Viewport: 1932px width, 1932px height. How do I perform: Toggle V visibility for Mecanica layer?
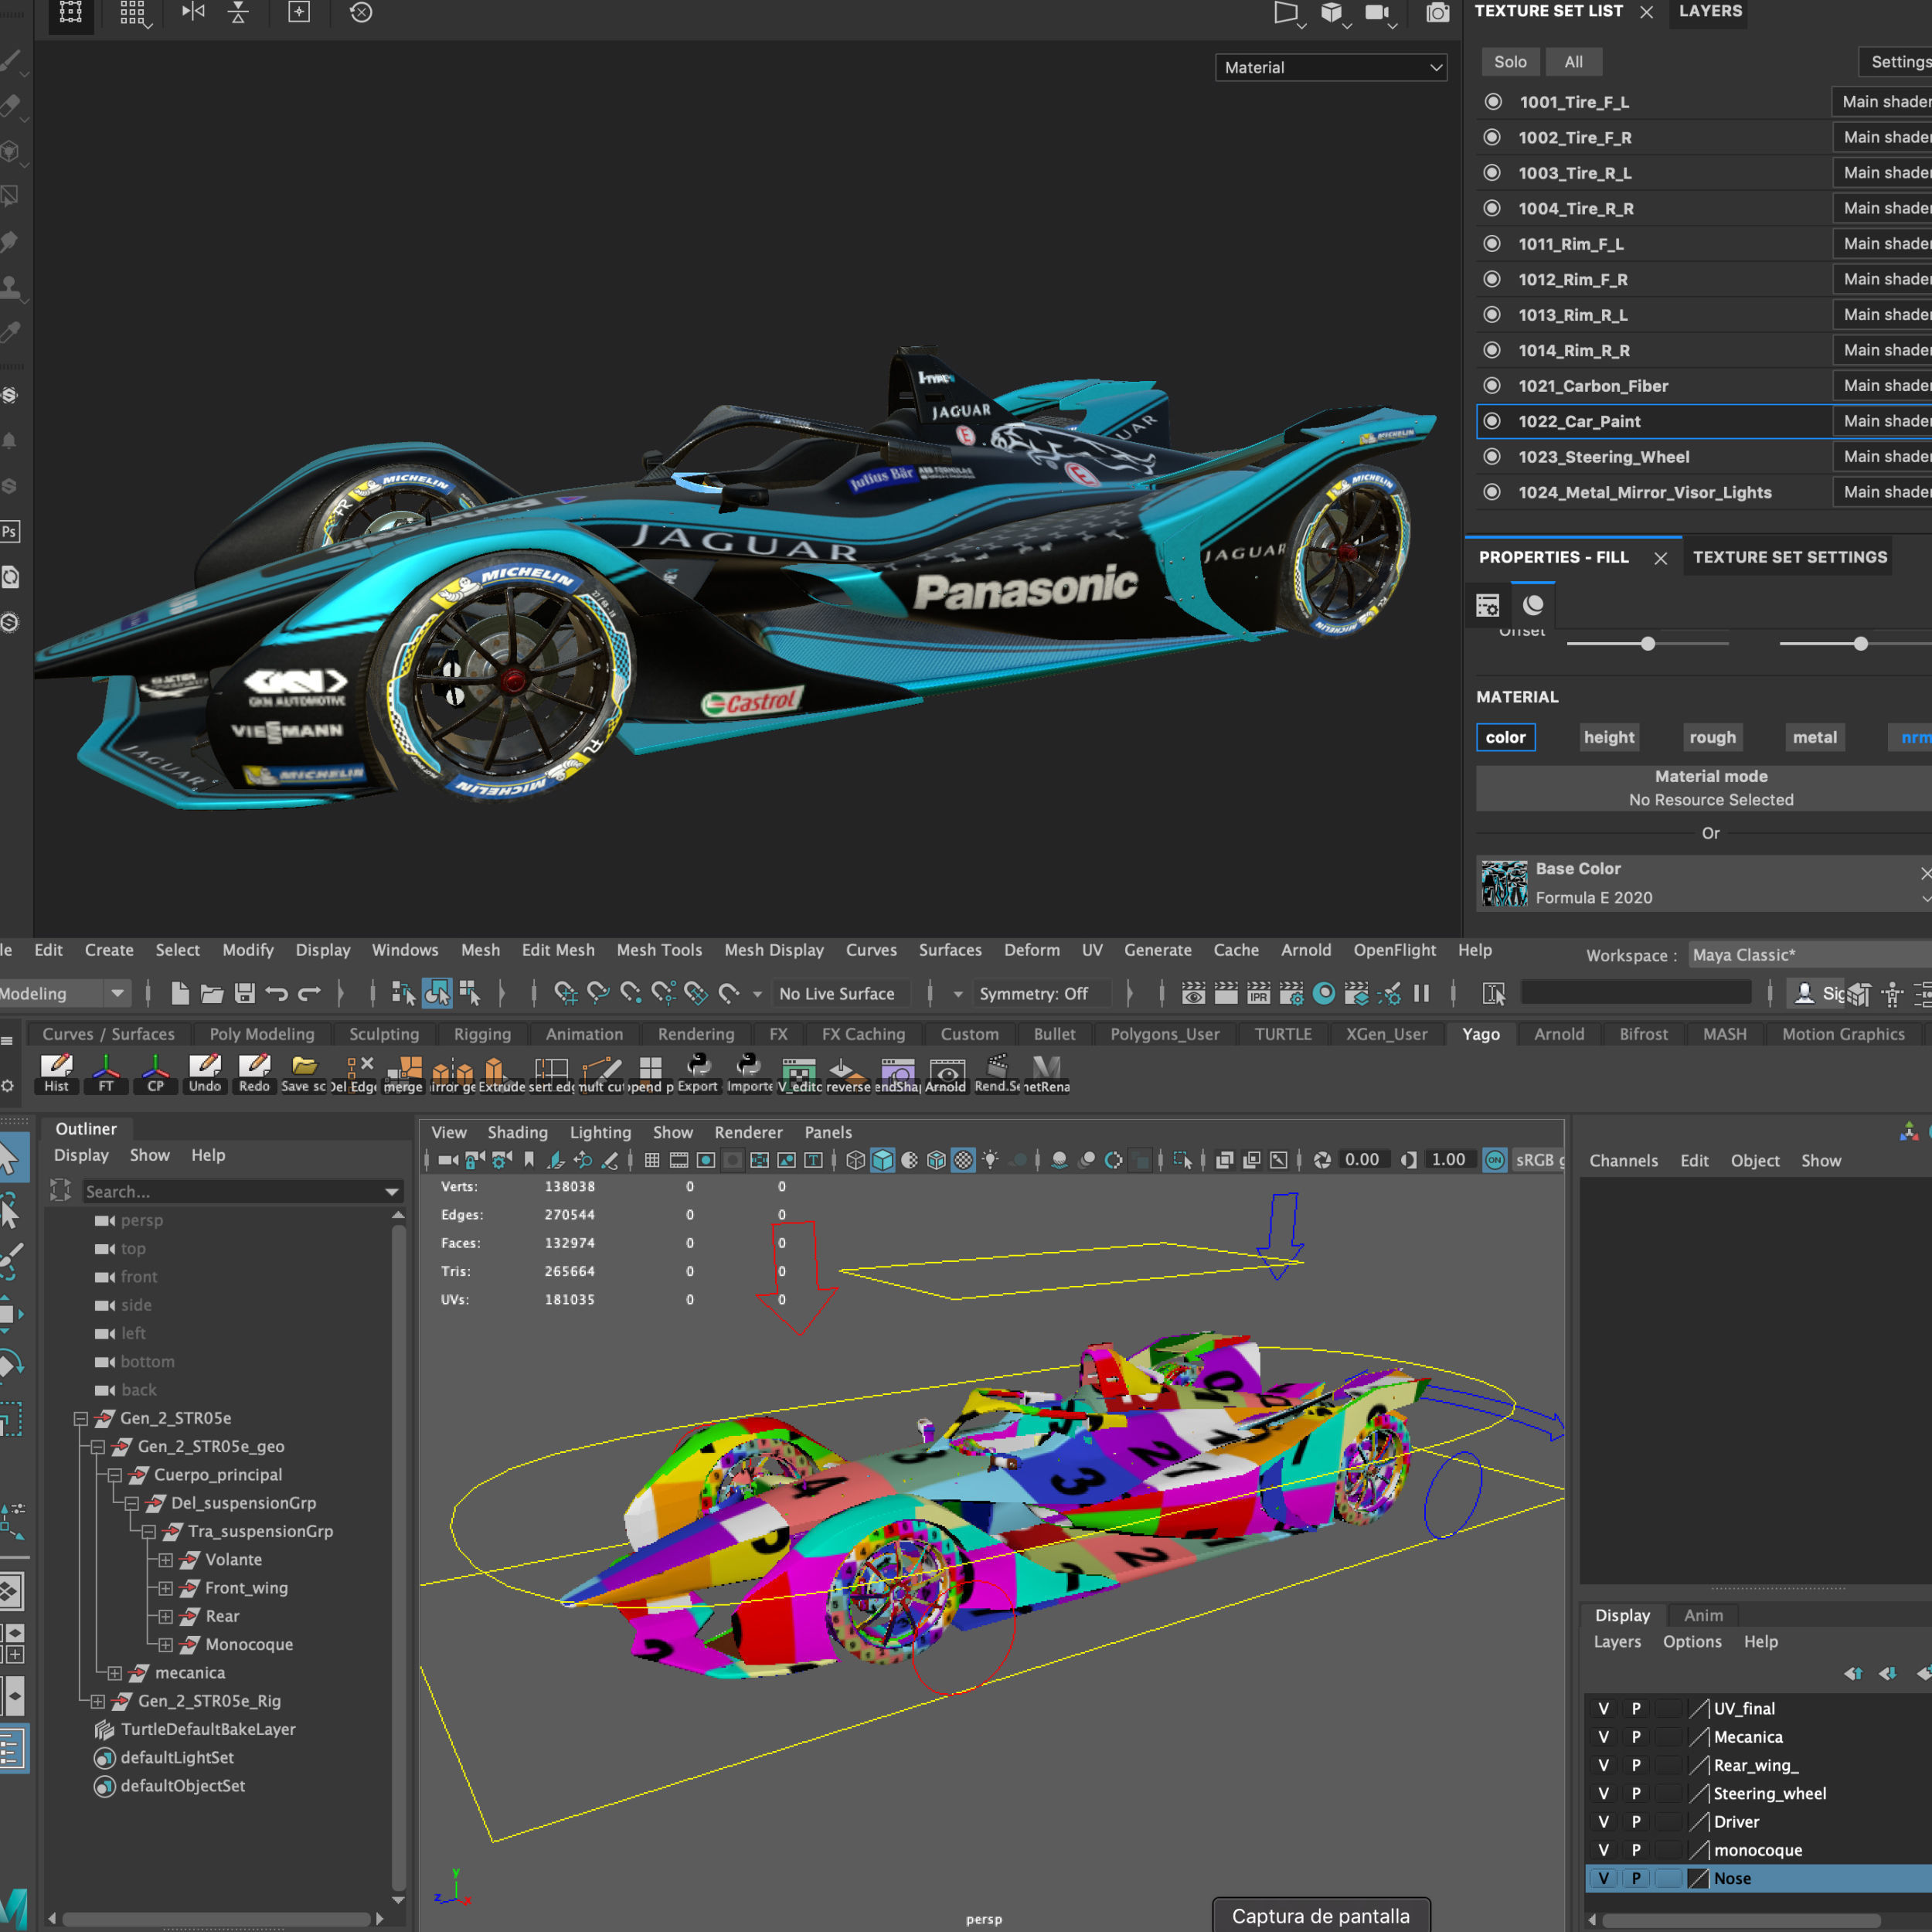1603,1737
